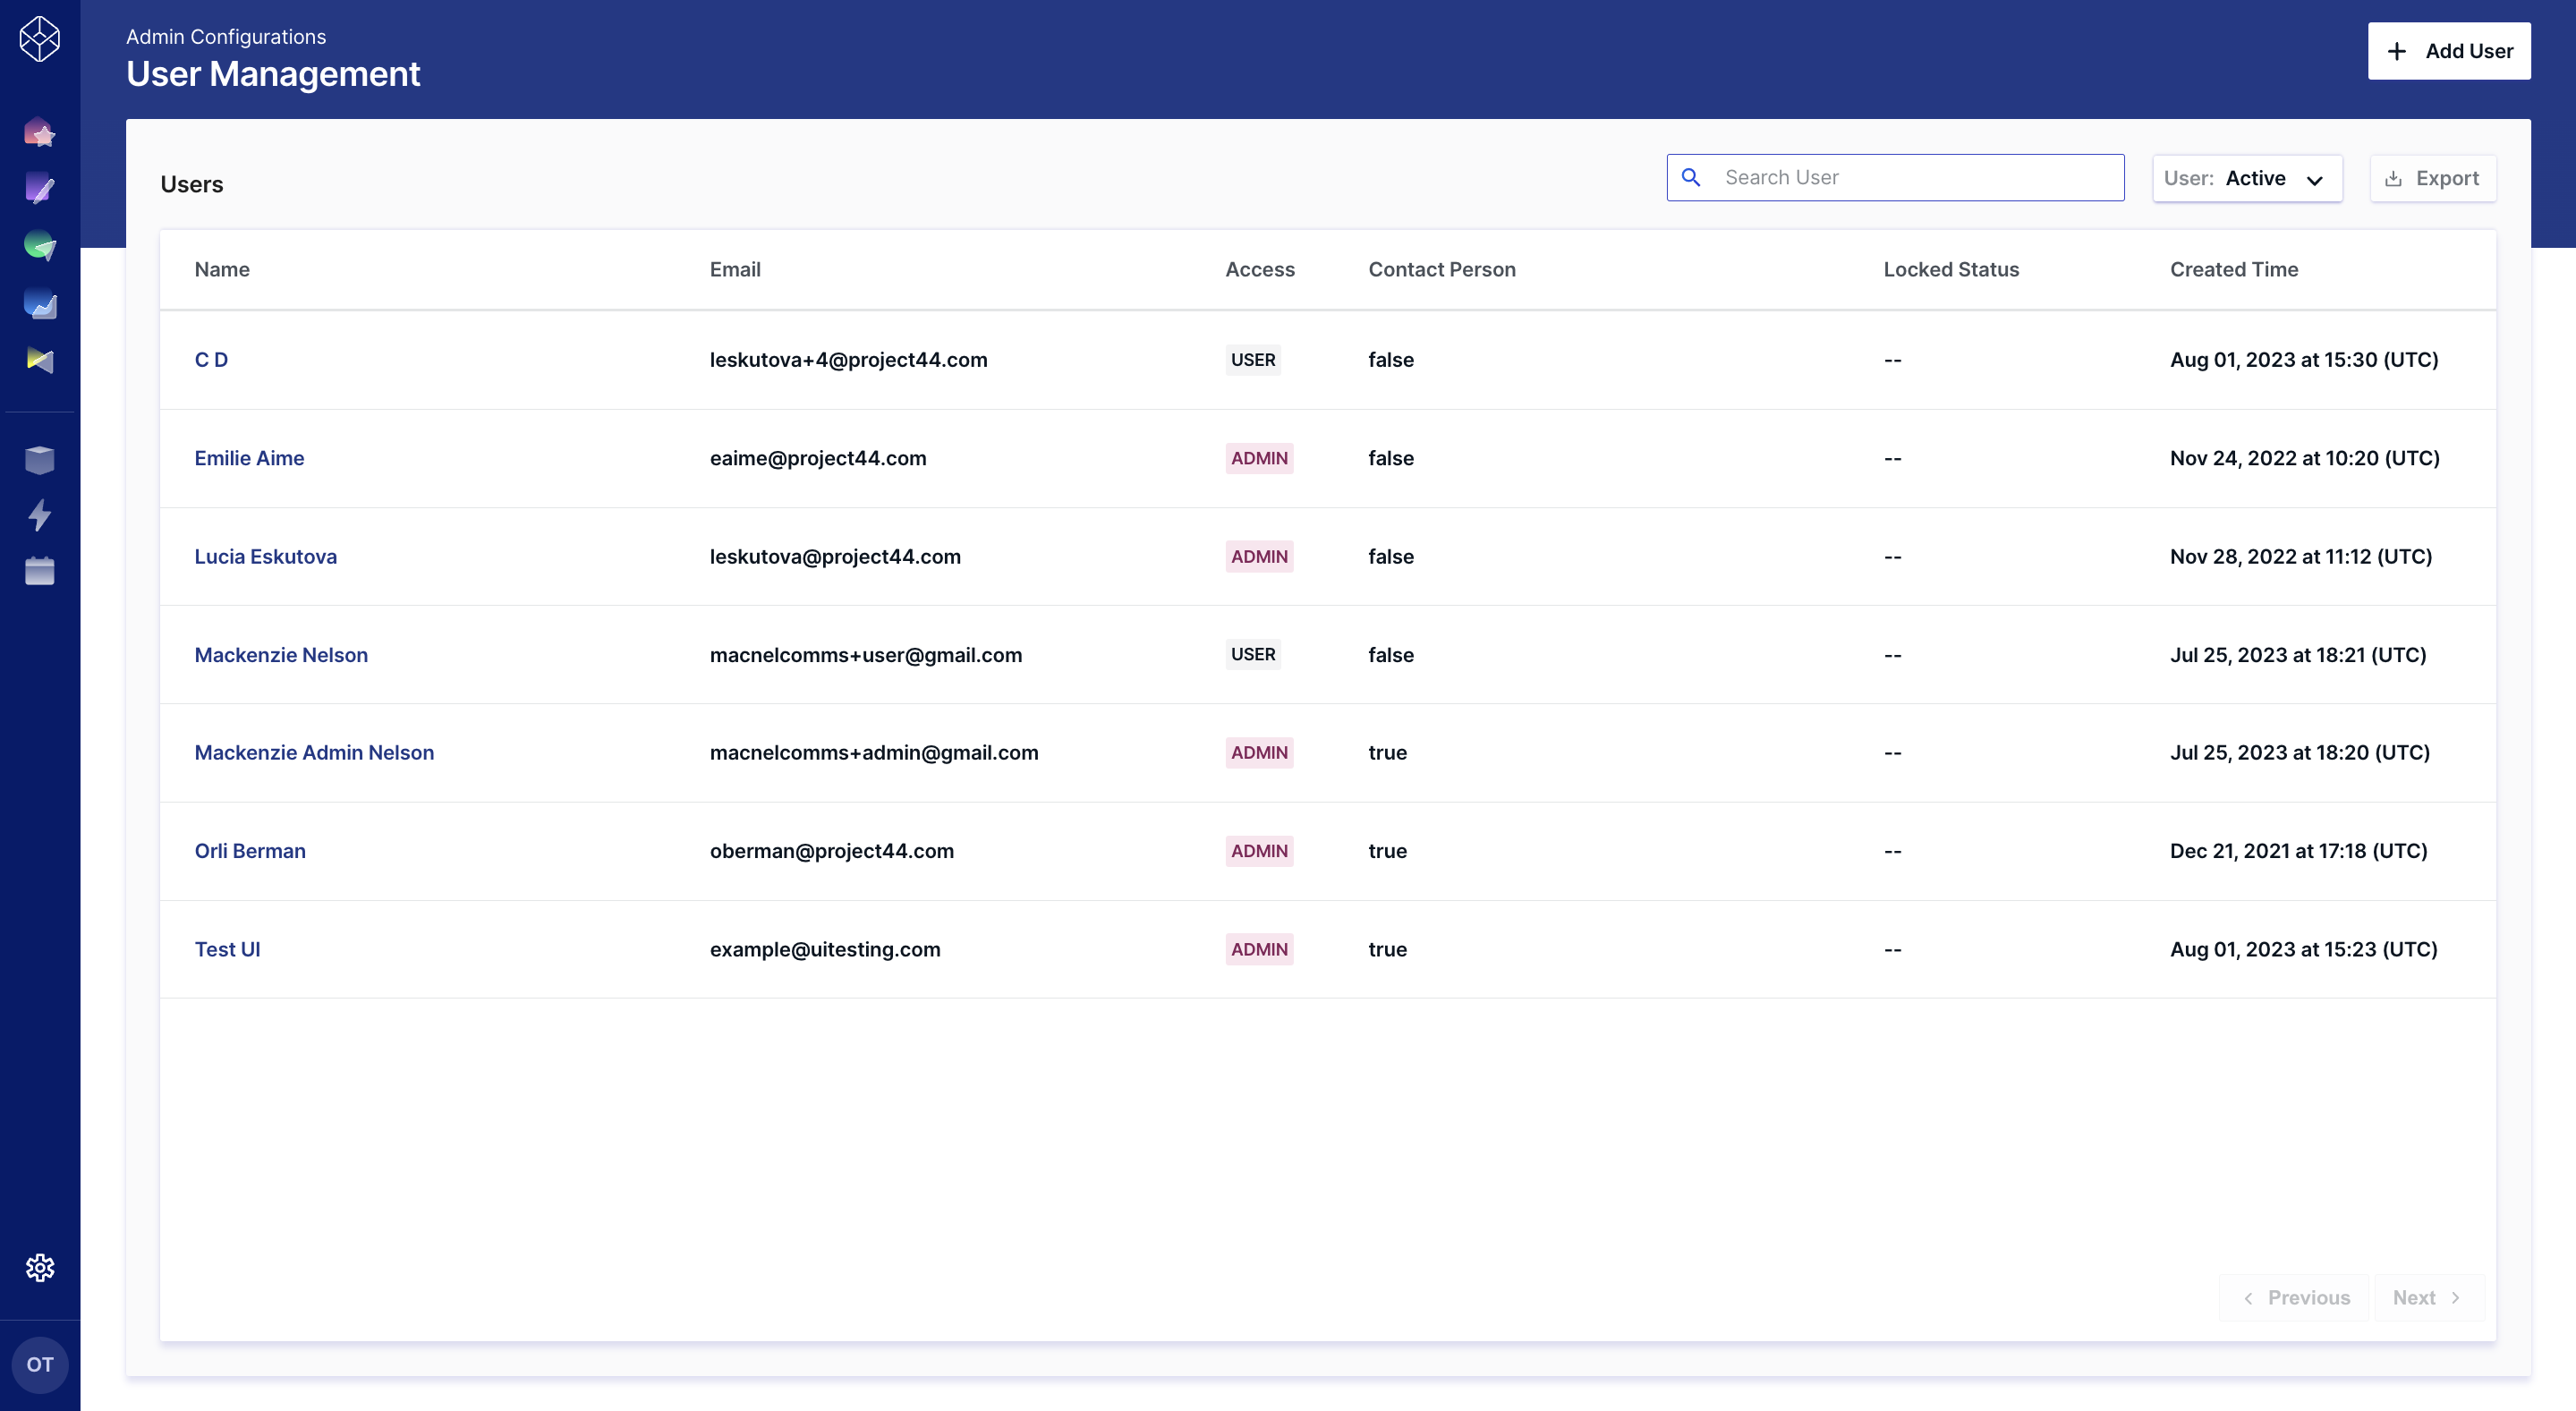This screenshot has width=2576, height=1411.
Task: Click the Admin Configurations breadcrumb text
Action: point(226,37)
